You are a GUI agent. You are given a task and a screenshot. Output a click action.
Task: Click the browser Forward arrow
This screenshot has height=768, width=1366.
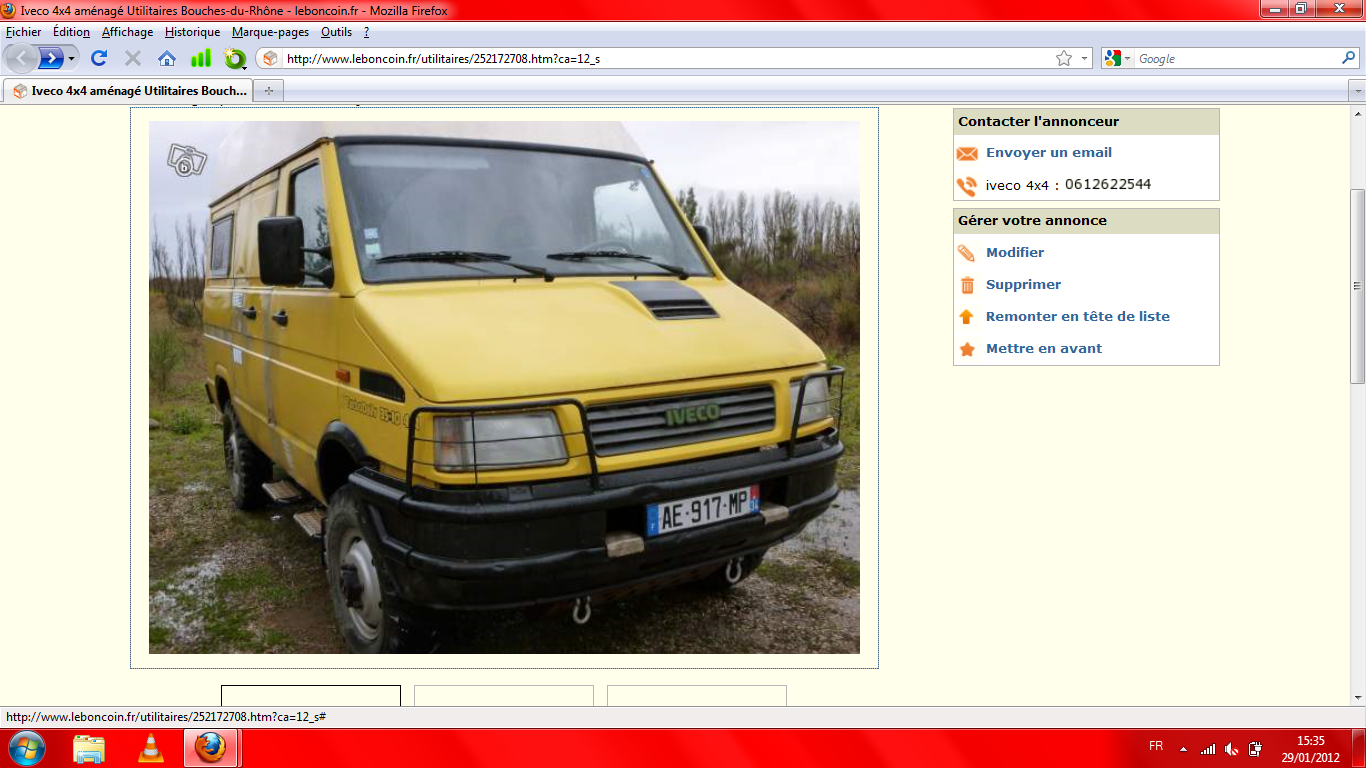[x=50, y=59]
